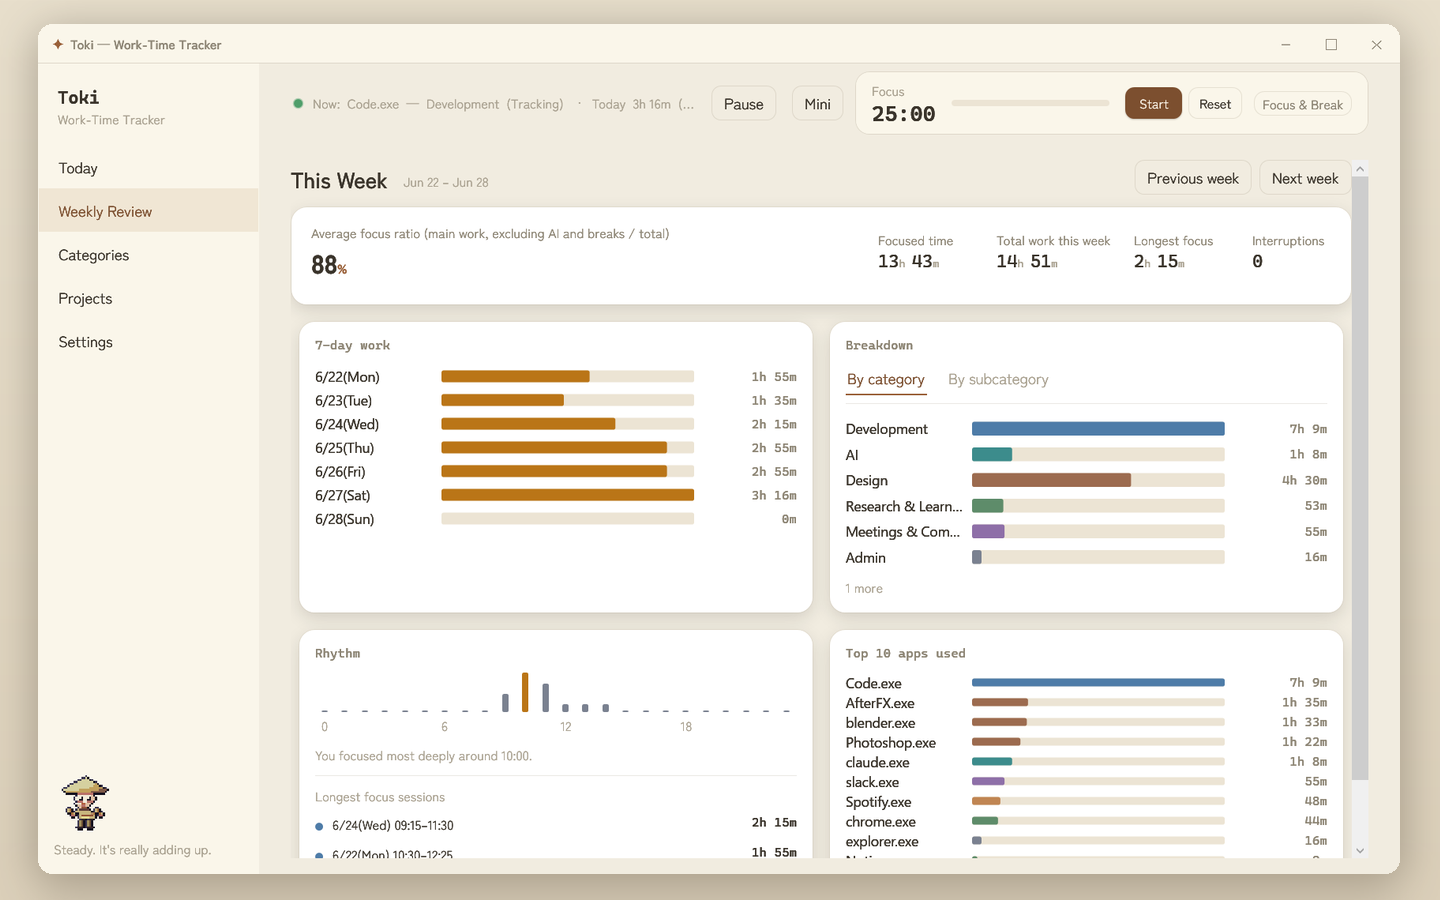Click the scrollbar down arrow
This screenshot has width=1440, height=900.
coord(1360,851)
